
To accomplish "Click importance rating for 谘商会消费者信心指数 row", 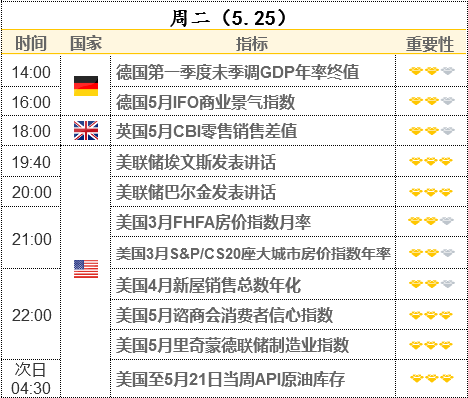I will [431, 315].
